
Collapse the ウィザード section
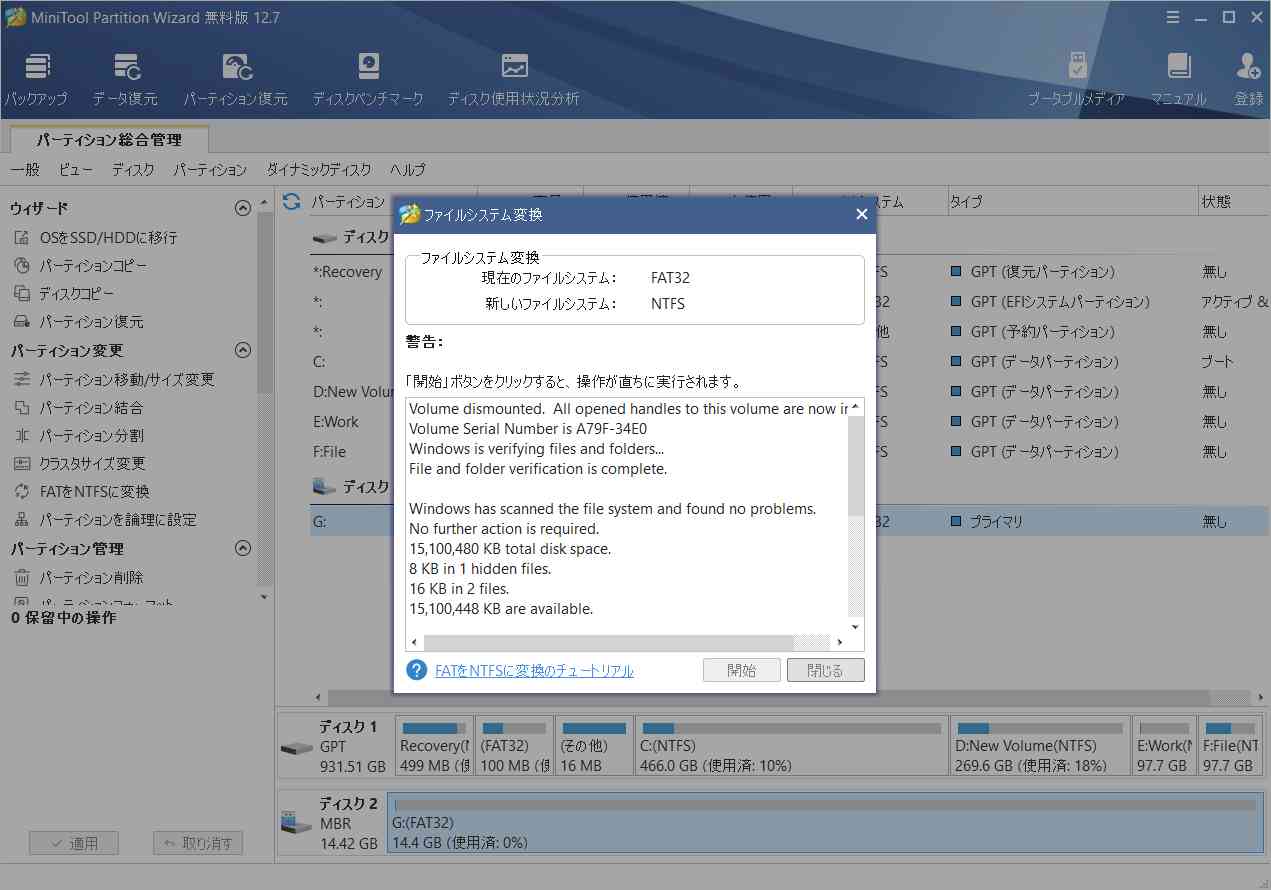242,209
